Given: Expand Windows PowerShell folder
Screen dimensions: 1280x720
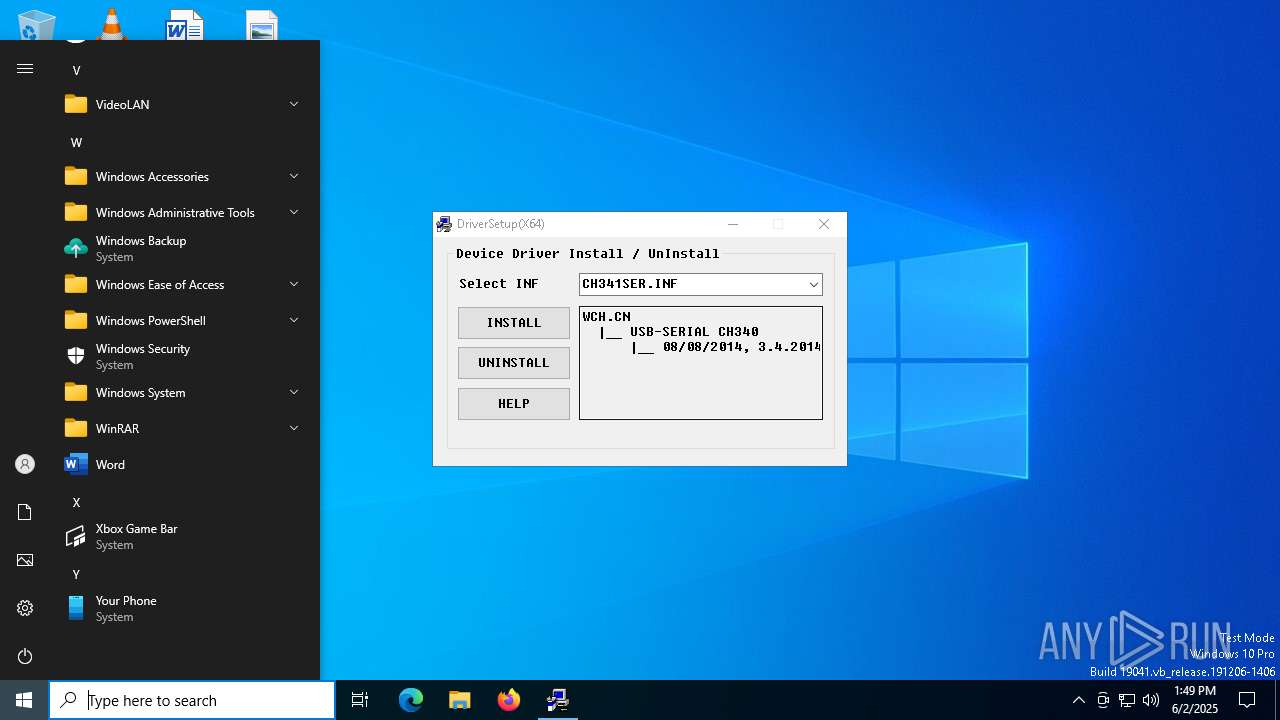Looking at the screenshot, I should click(184, 320).
